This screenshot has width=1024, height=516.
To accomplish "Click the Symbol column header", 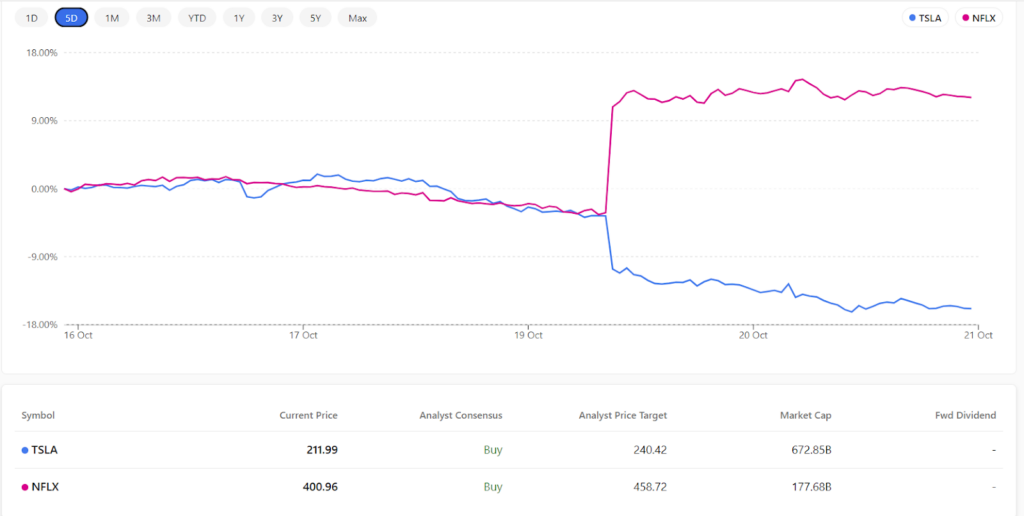I will [38, 415].
